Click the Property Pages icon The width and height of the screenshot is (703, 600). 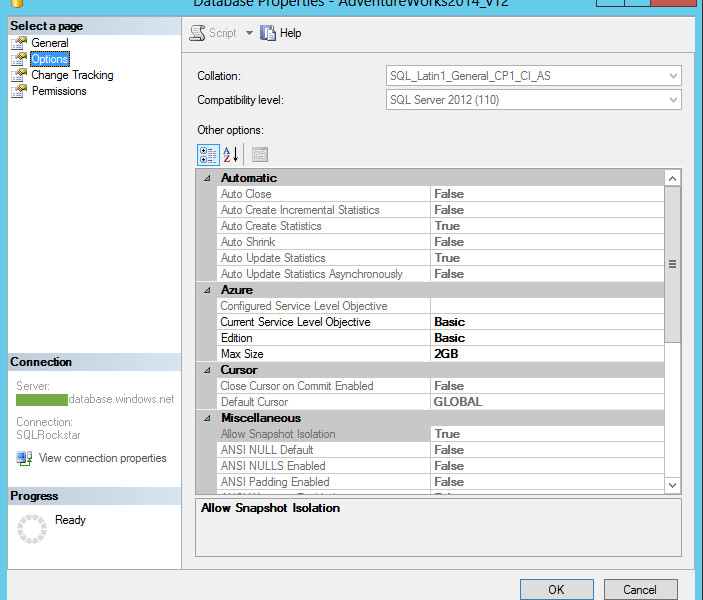click(x=260, y=155)
